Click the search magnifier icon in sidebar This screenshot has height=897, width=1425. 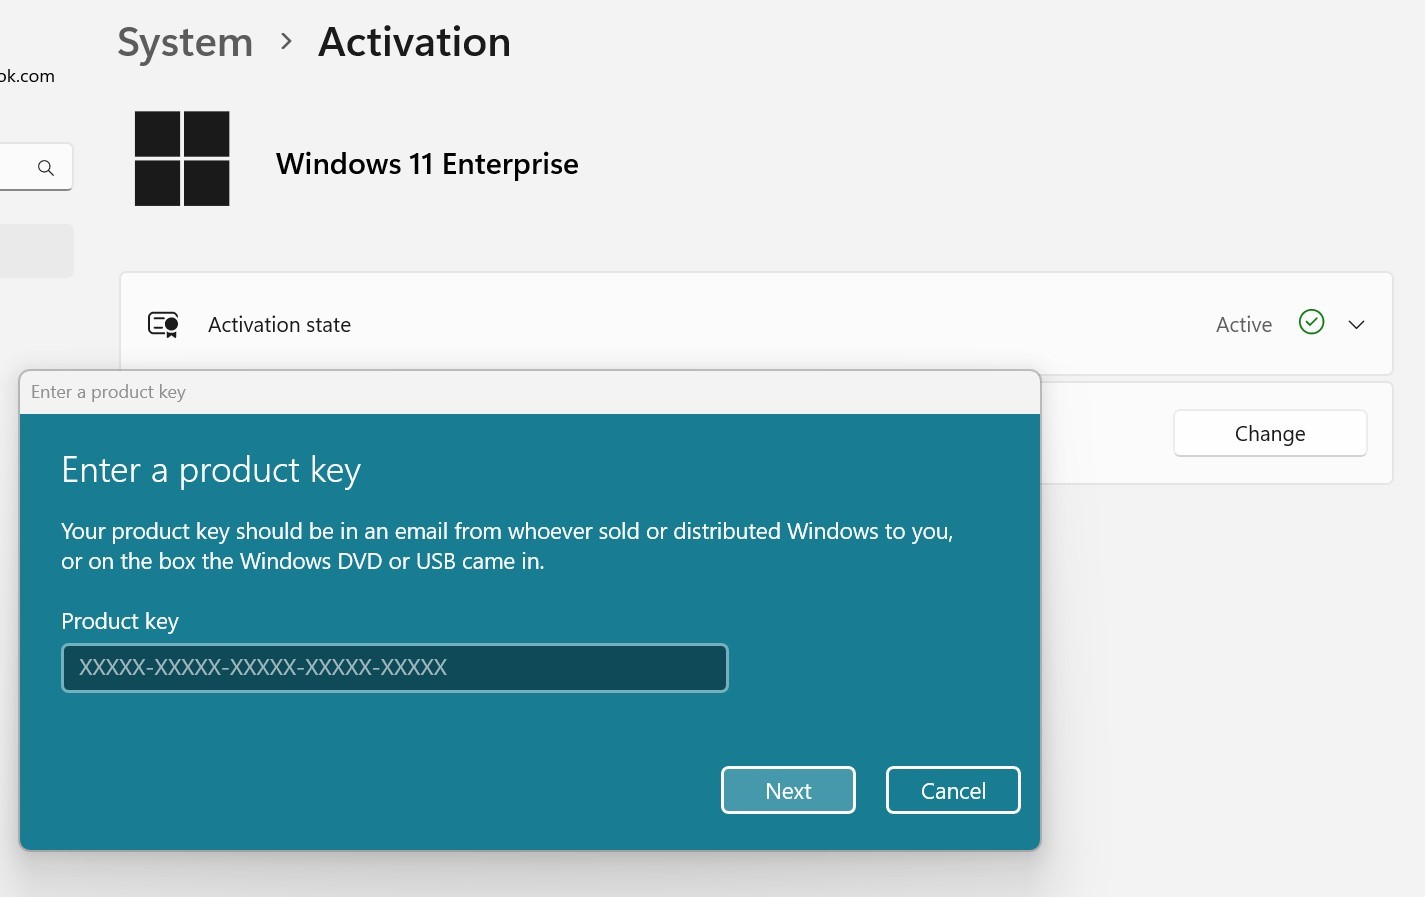click(46, 168)
